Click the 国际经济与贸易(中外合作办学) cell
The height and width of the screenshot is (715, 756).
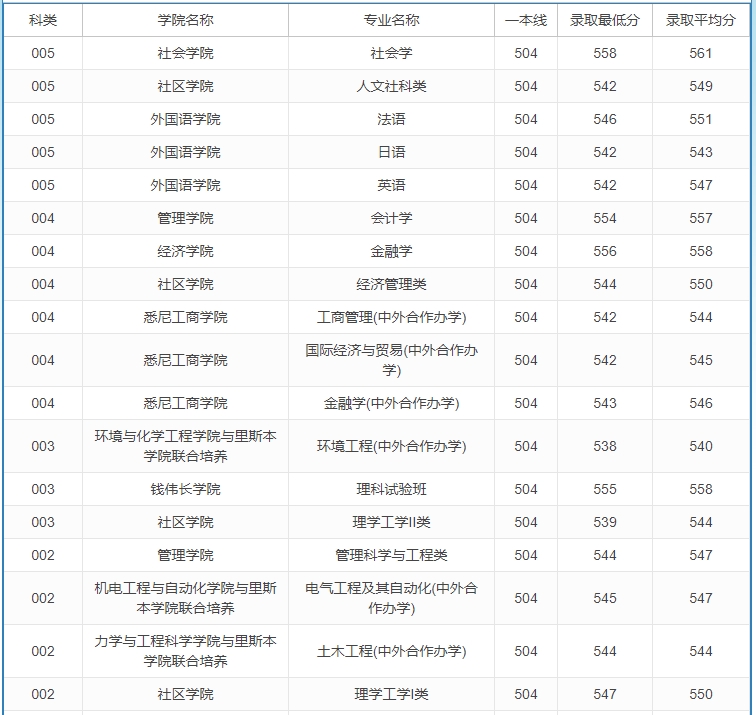pyautogui.click(x=391, y=360)
